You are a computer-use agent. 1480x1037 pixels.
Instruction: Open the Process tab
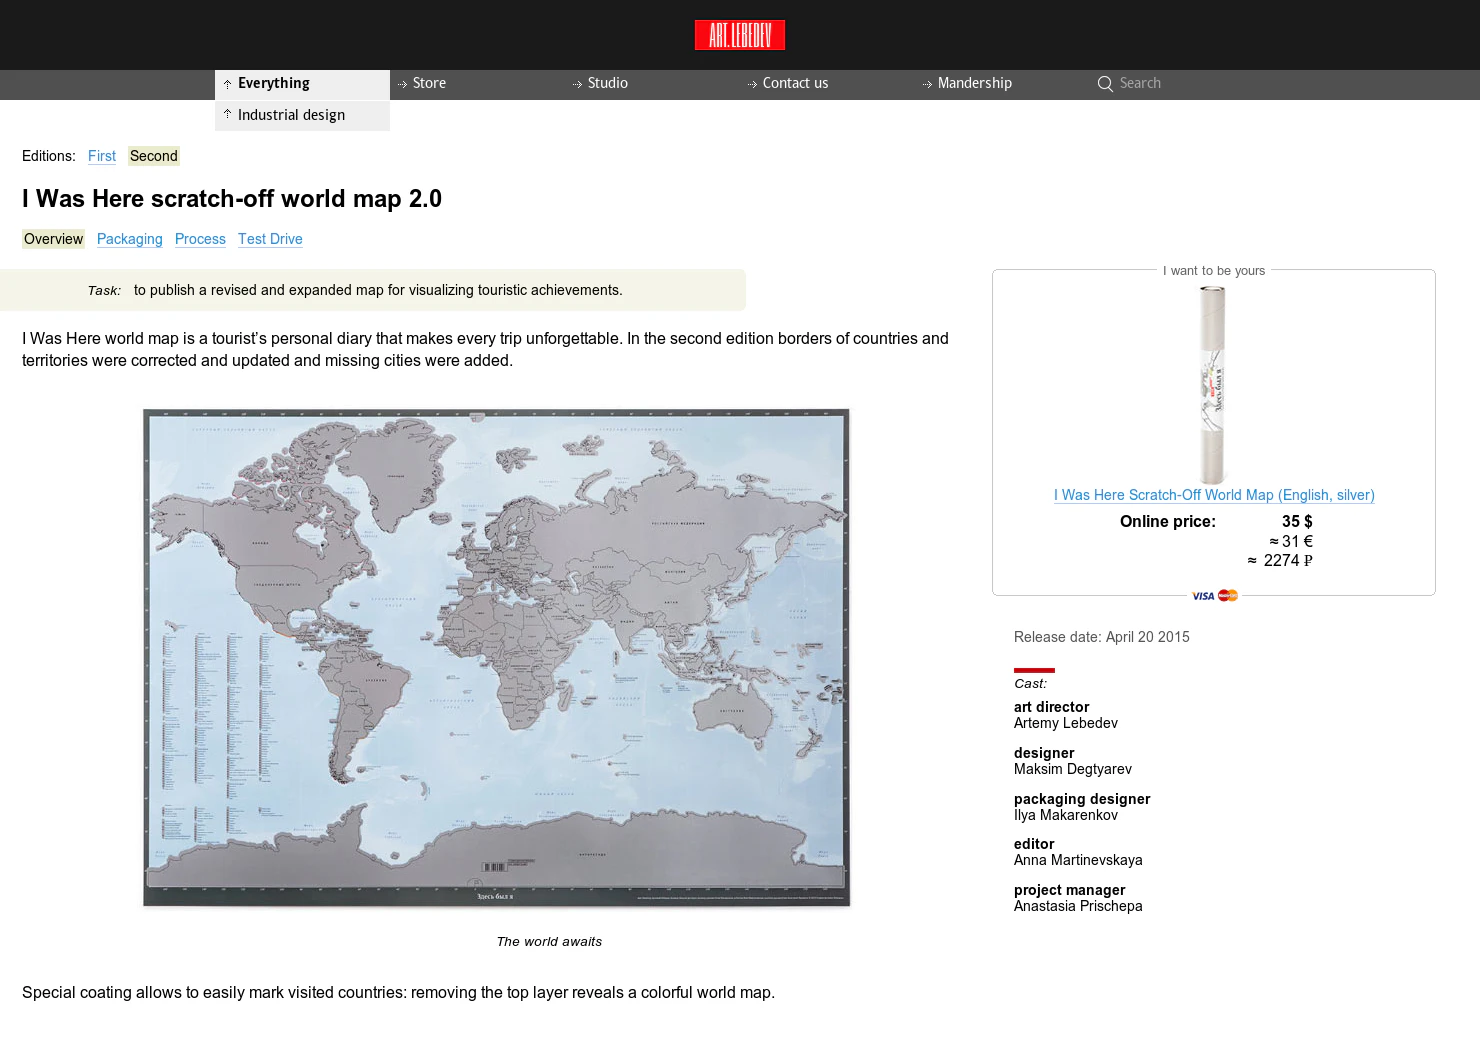pos(200,239)
